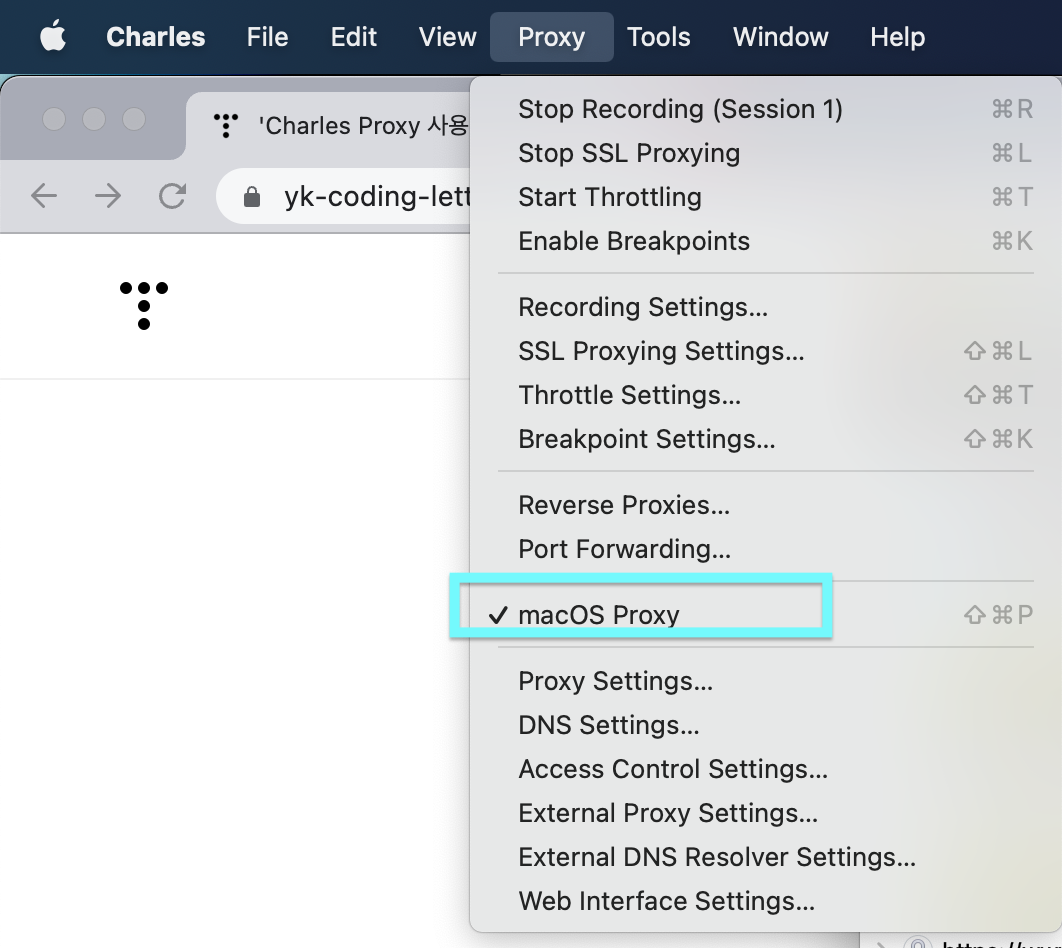The width and height of the screenshot is (1062, 948).
Task: Select Stop SSL Proxying
Action: pos(765,153)
